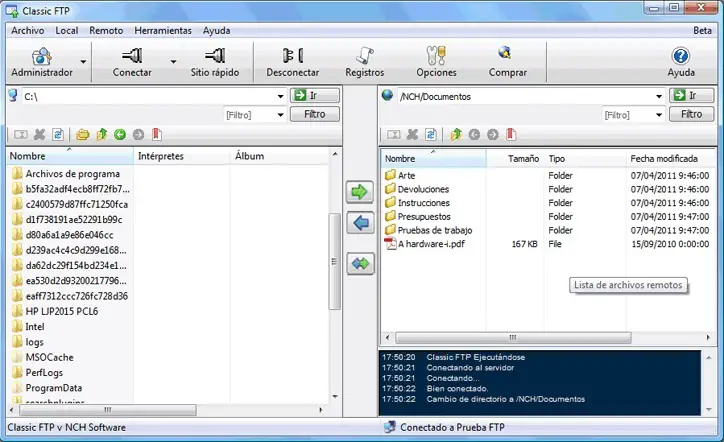Click the Conectar toolbar icon

tap(132, 56)
